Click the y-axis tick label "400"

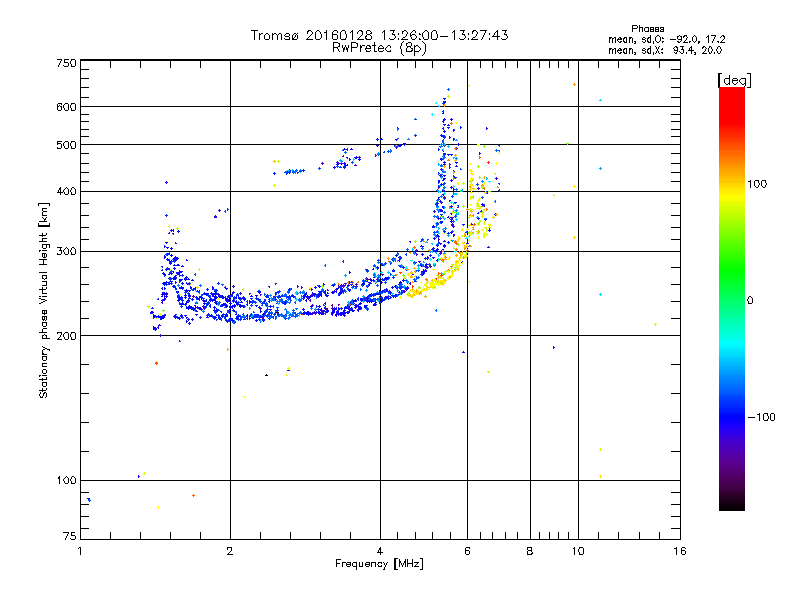click(x=67, y=191)
